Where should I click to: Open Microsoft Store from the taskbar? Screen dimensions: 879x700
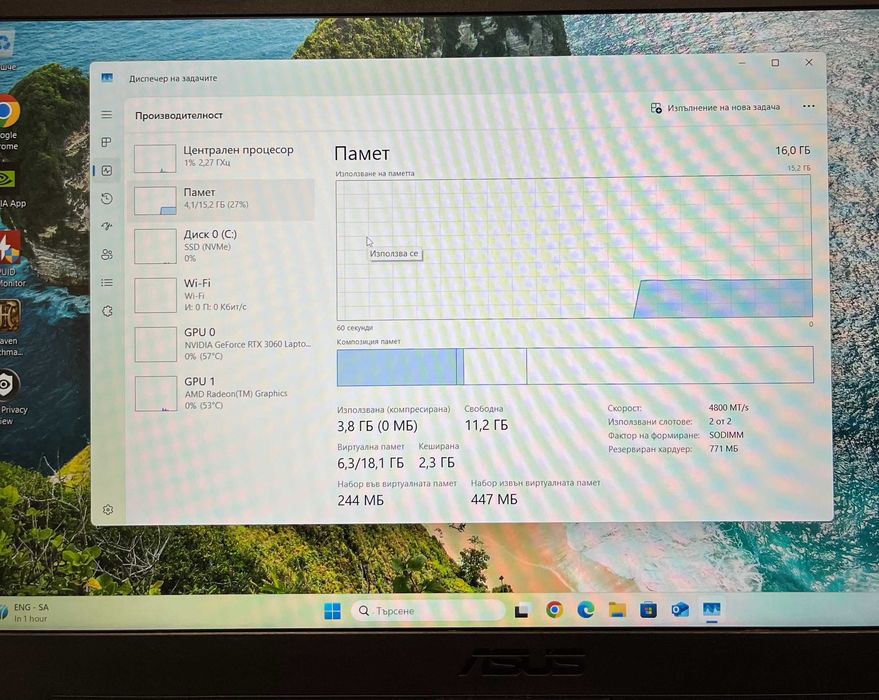coord(649,609)
